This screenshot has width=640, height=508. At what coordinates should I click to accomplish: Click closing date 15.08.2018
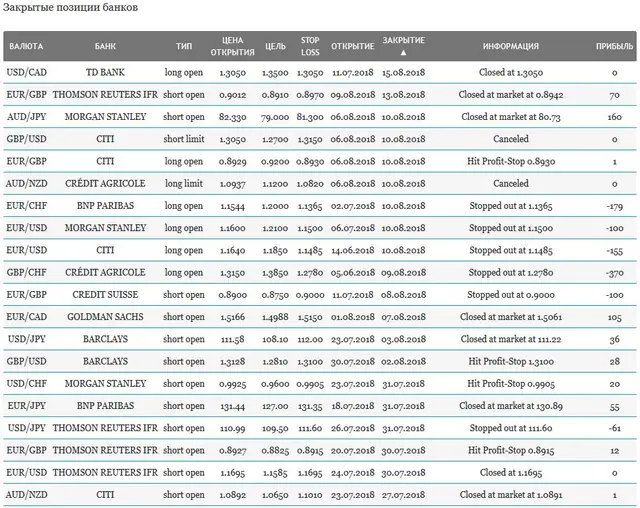(403, 73)
